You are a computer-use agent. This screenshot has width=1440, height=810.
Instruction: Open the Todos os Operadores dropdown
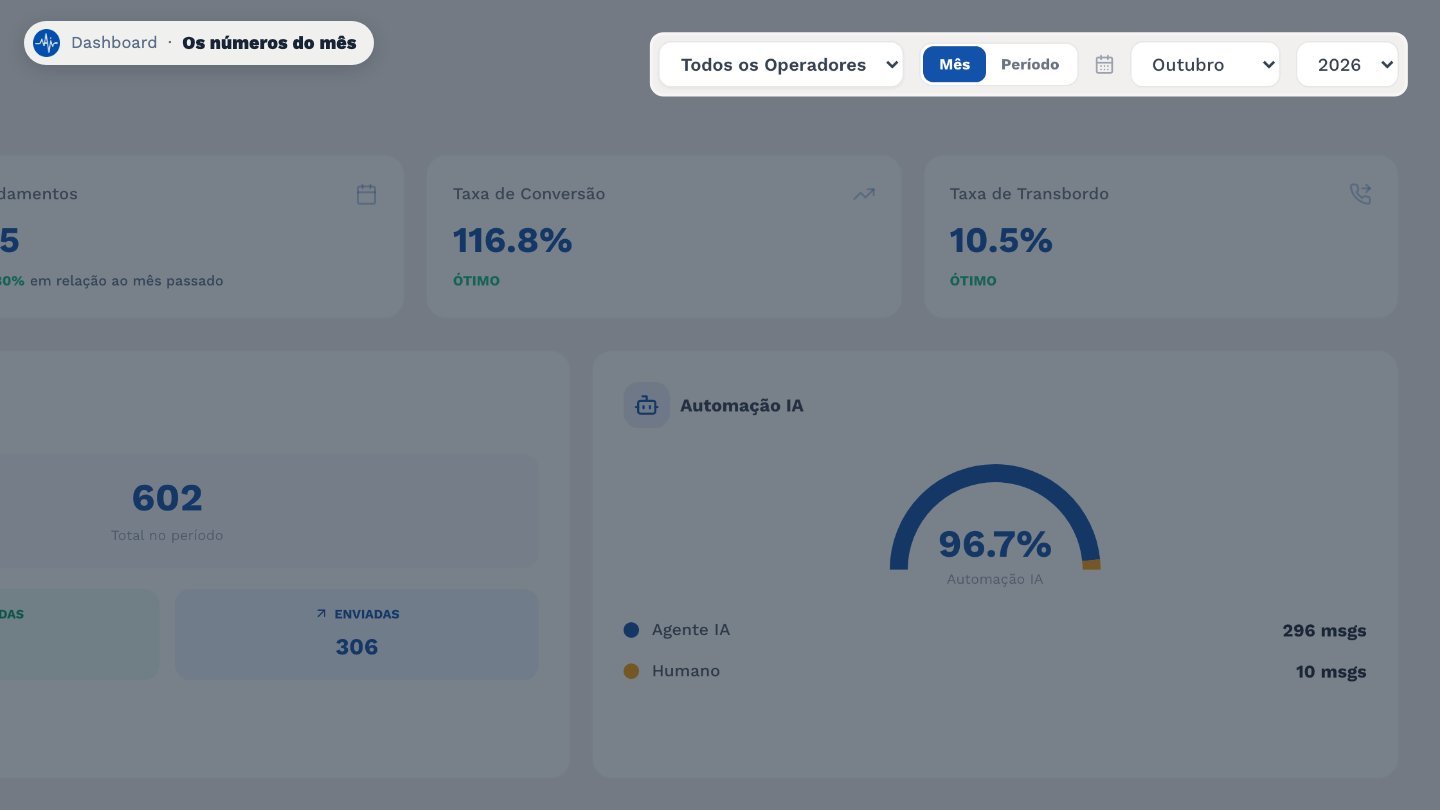point(781,65)
